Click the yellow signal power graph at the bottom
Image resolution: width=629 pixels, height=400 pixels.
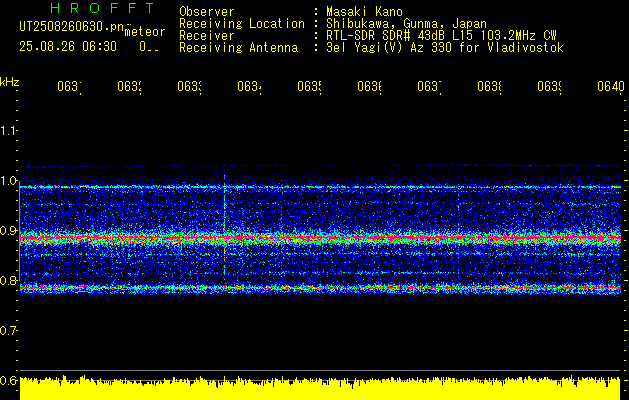(320, 388)
